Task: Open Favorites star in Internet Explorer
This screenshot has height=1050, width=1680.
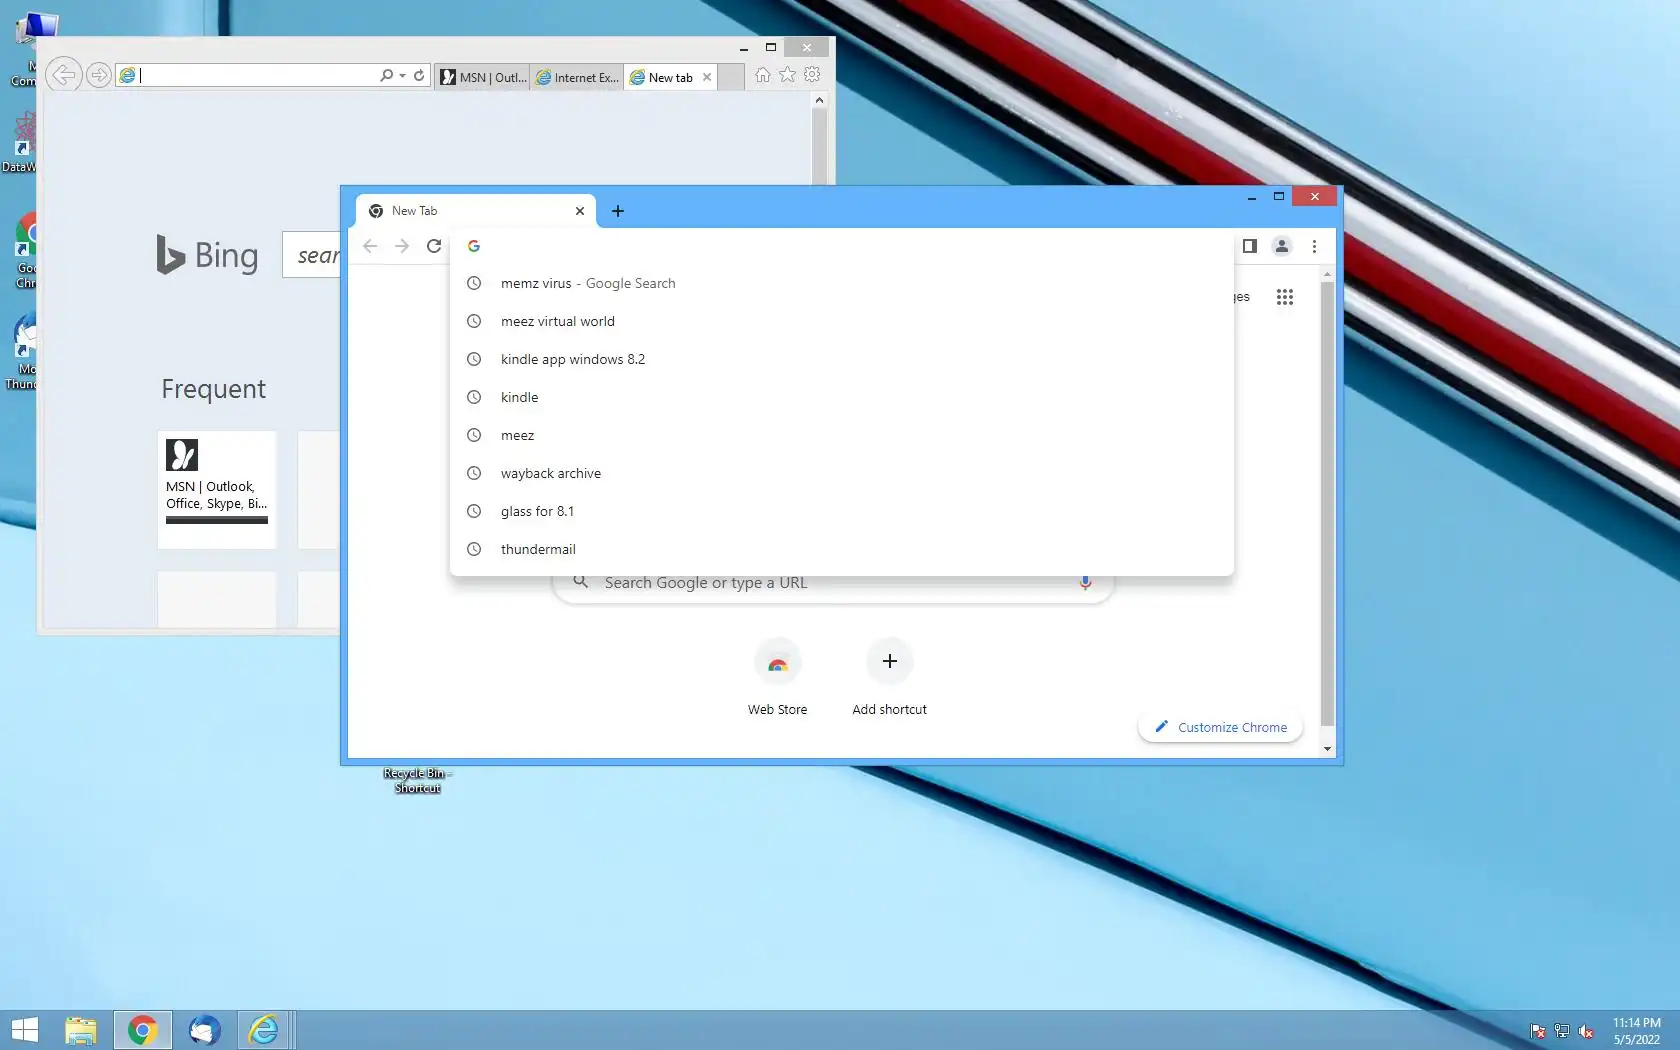Action: pos(788,75)
